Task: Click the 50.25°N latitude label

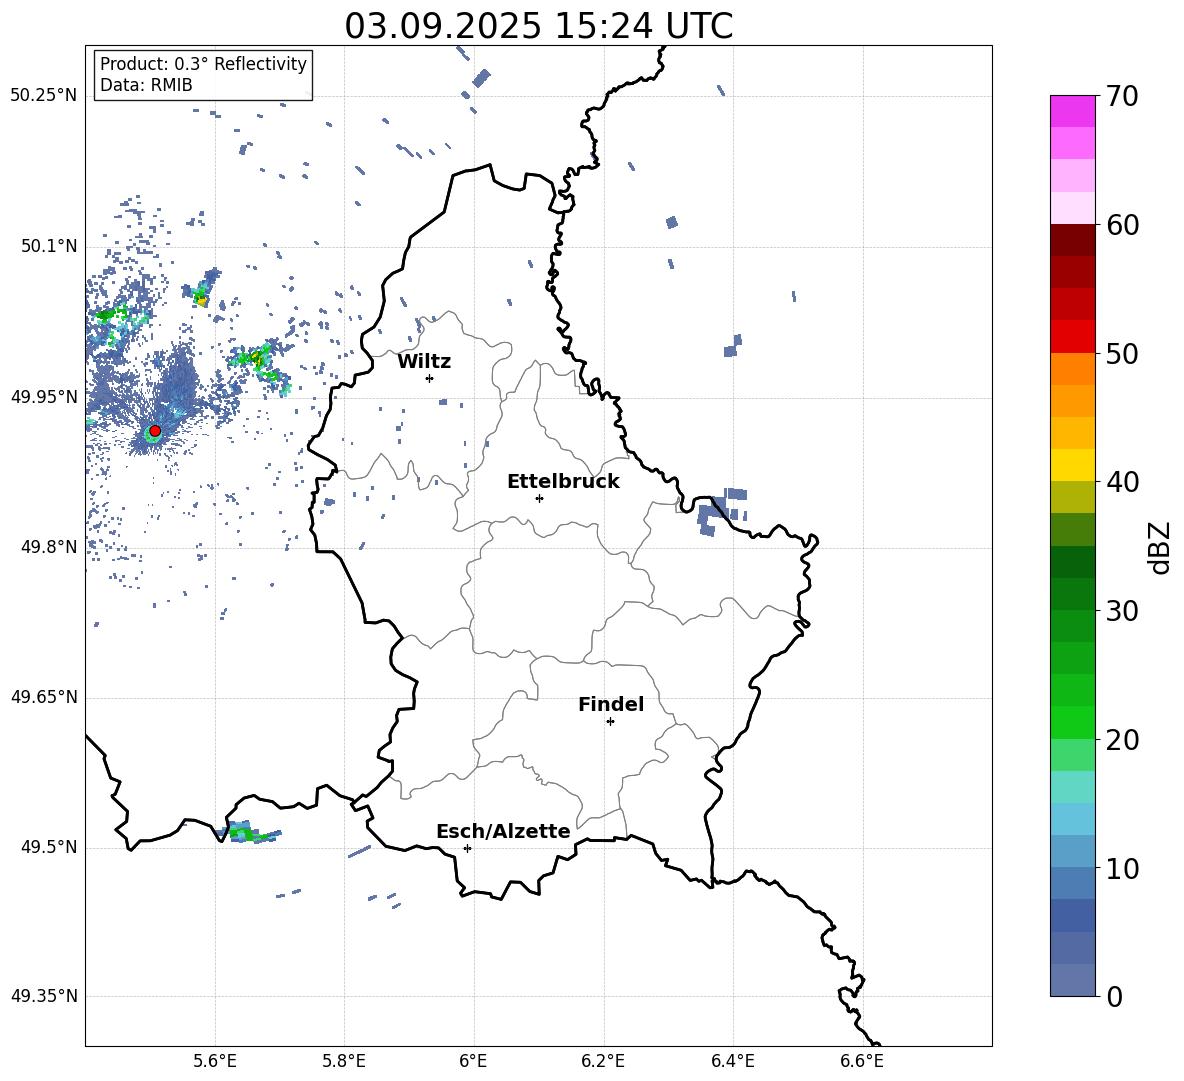Action: tap(44, 96)
